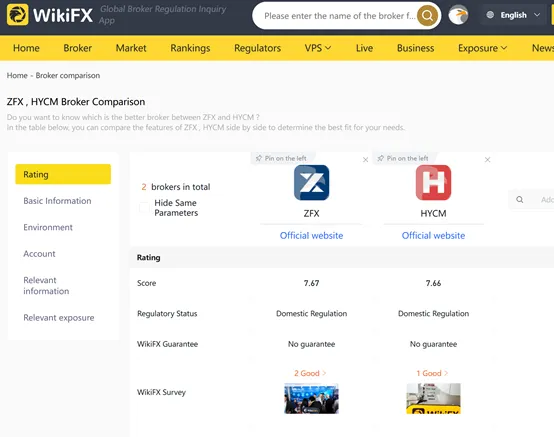Image resolution: width=554 pixels, height=437 pixels.
Task: Click the ZFX broker logo
Action: click(311, 183)
